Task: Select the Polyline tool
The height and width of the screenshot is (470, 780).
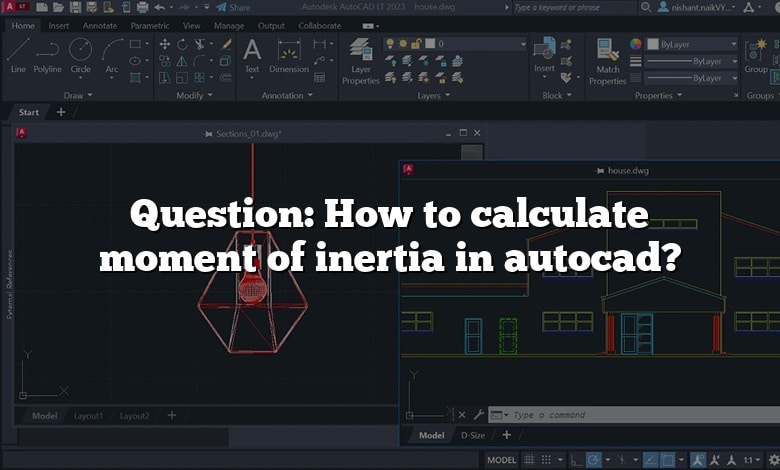Action: [x=47, y=55]
